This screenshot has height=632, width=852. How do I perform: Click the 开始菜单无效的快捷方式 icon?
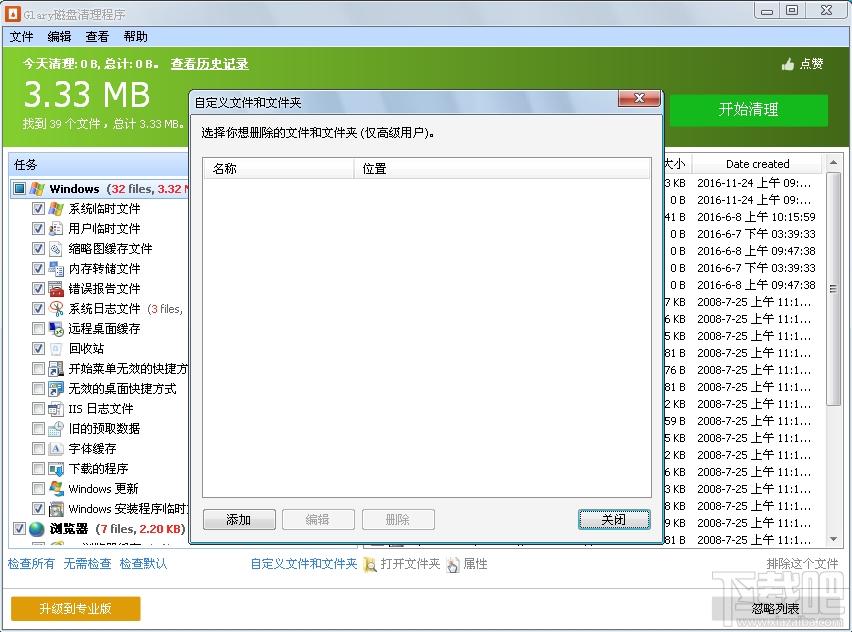click(56, 369)
